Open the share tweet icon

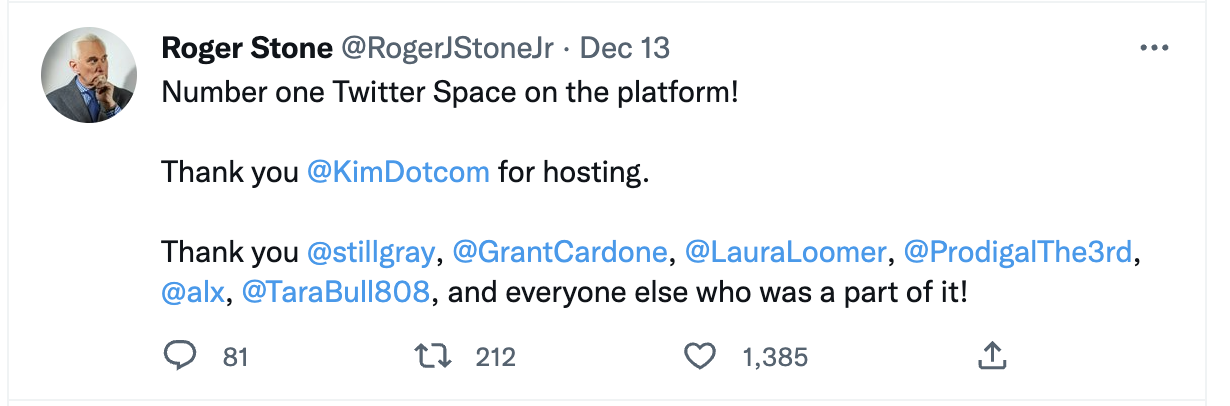click(x=991, y=356)
